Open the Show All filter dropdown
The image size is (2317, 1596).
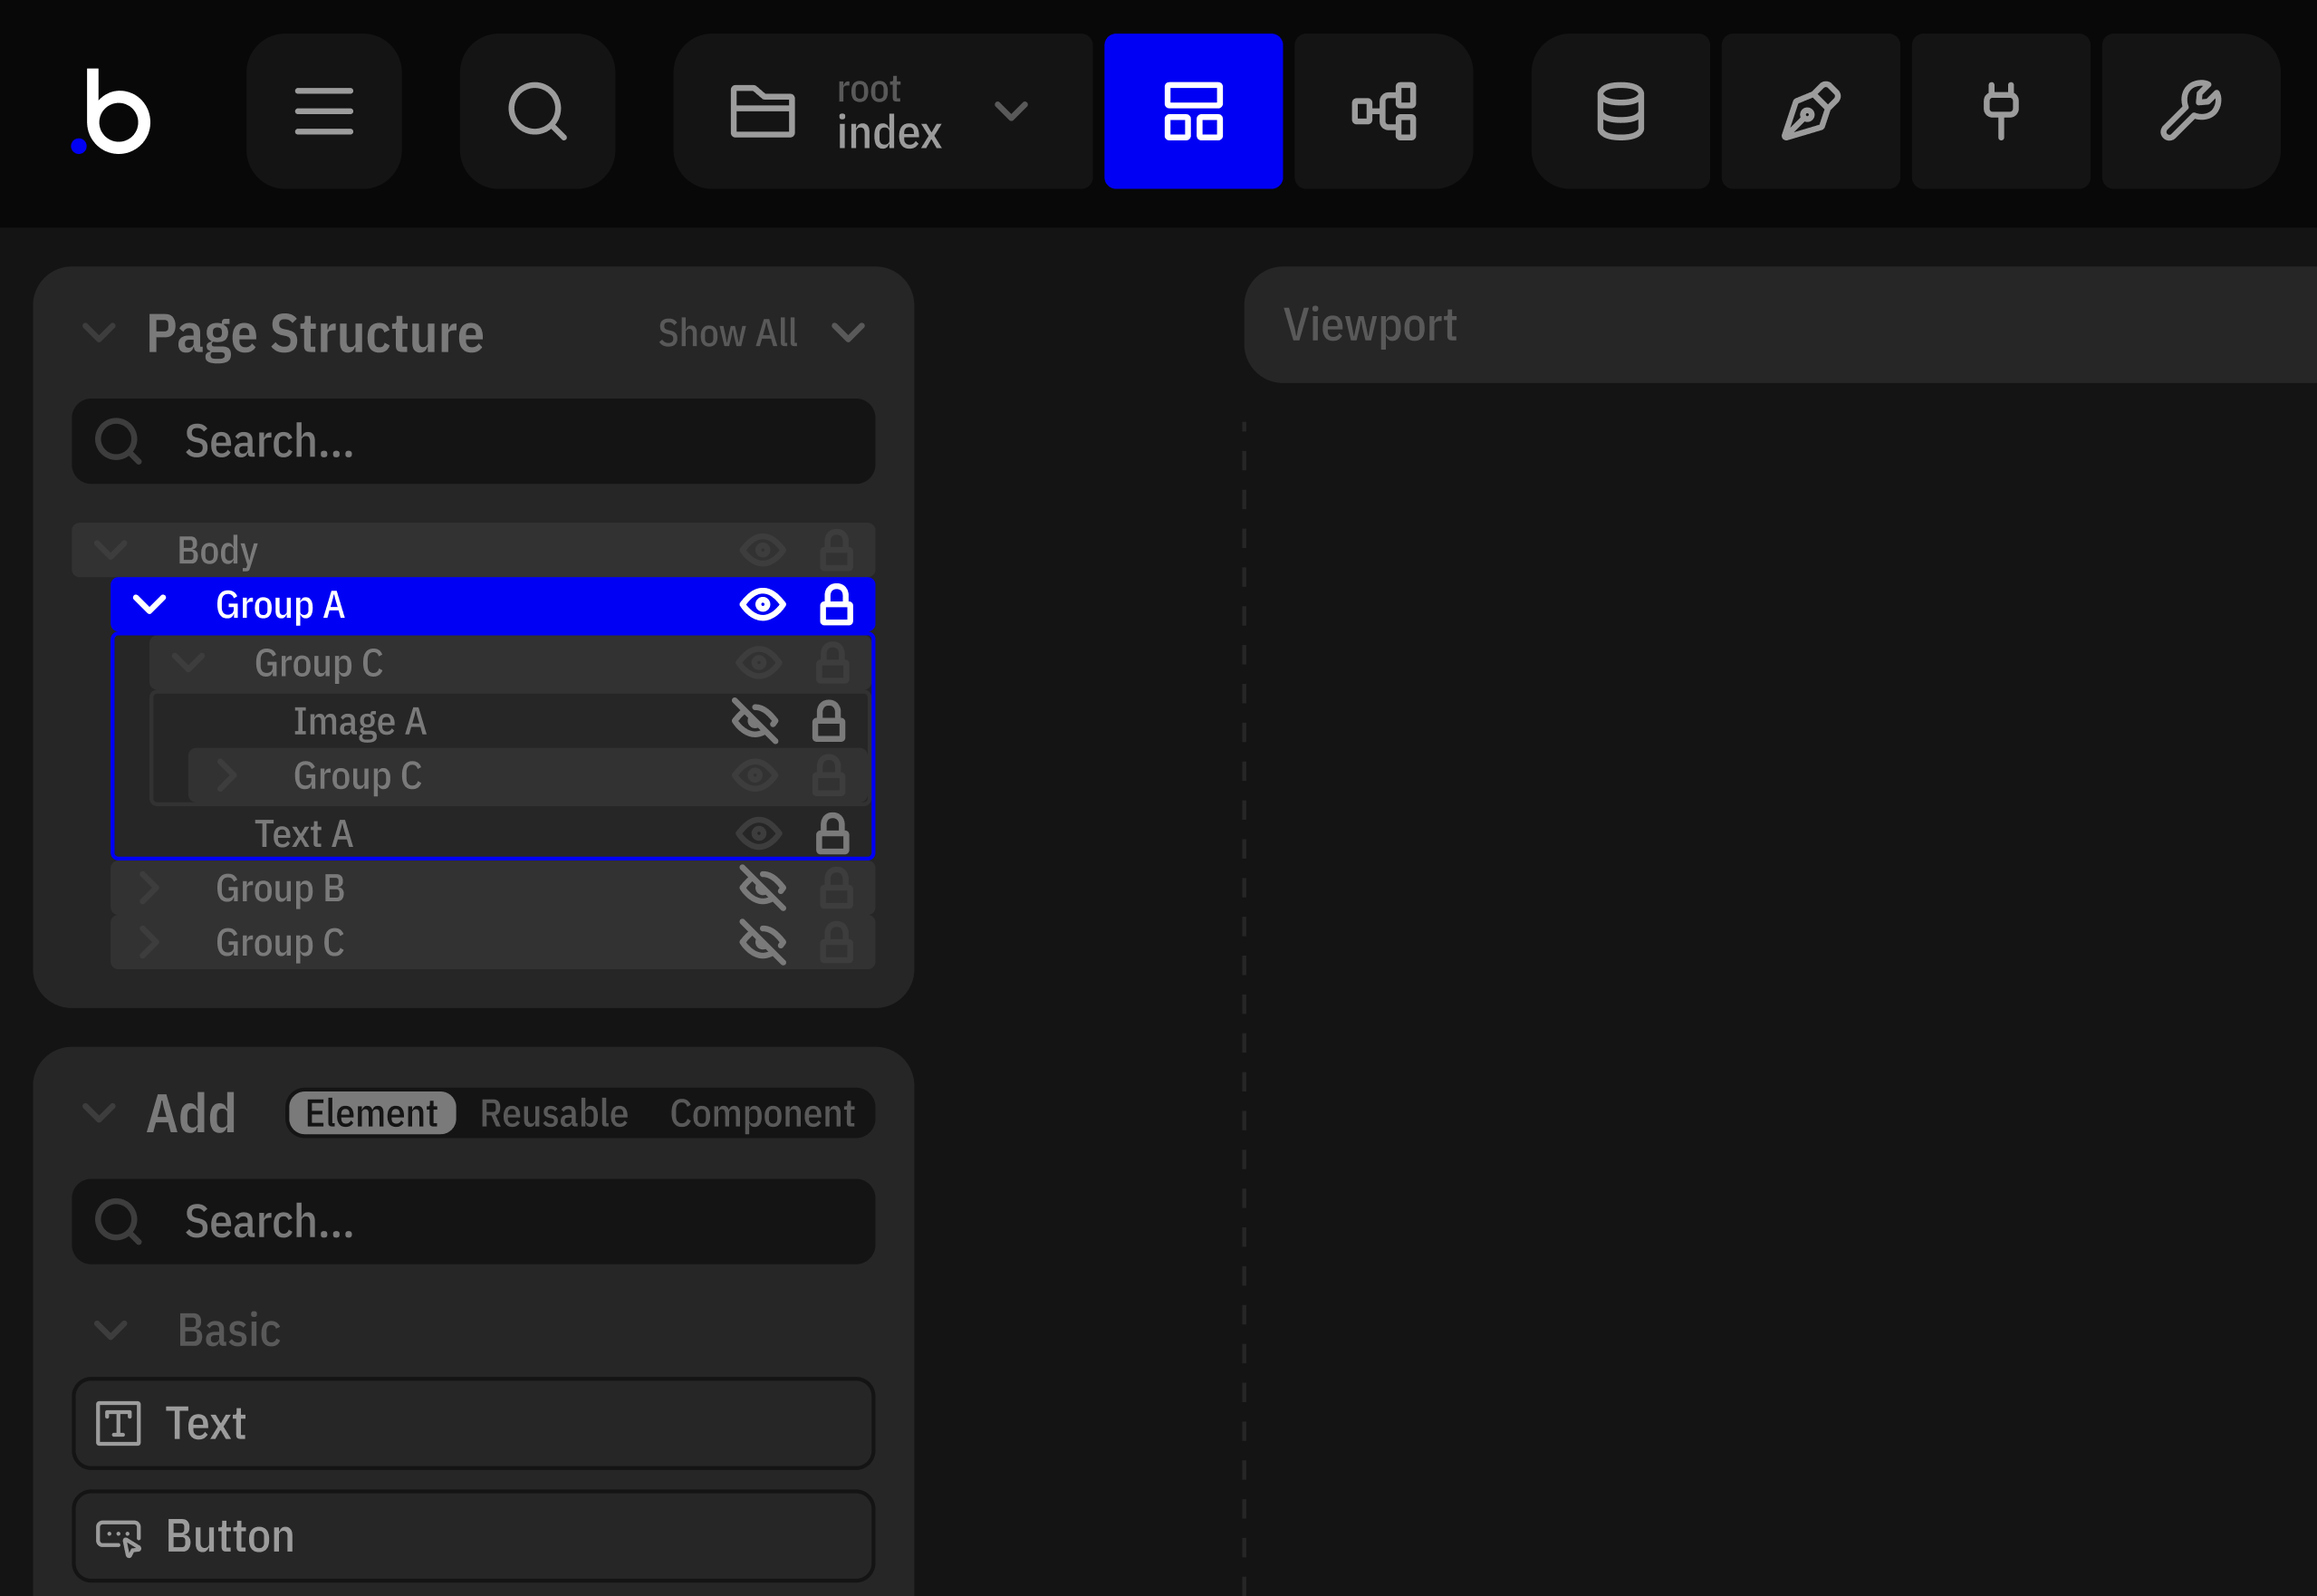(762, 333)
